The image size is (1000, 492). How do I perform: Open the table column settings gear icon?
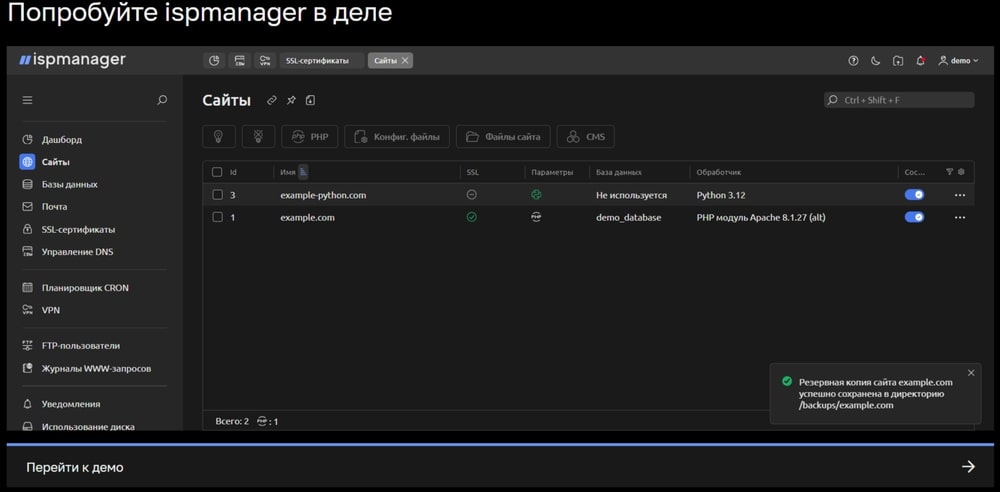click(961, 172)
